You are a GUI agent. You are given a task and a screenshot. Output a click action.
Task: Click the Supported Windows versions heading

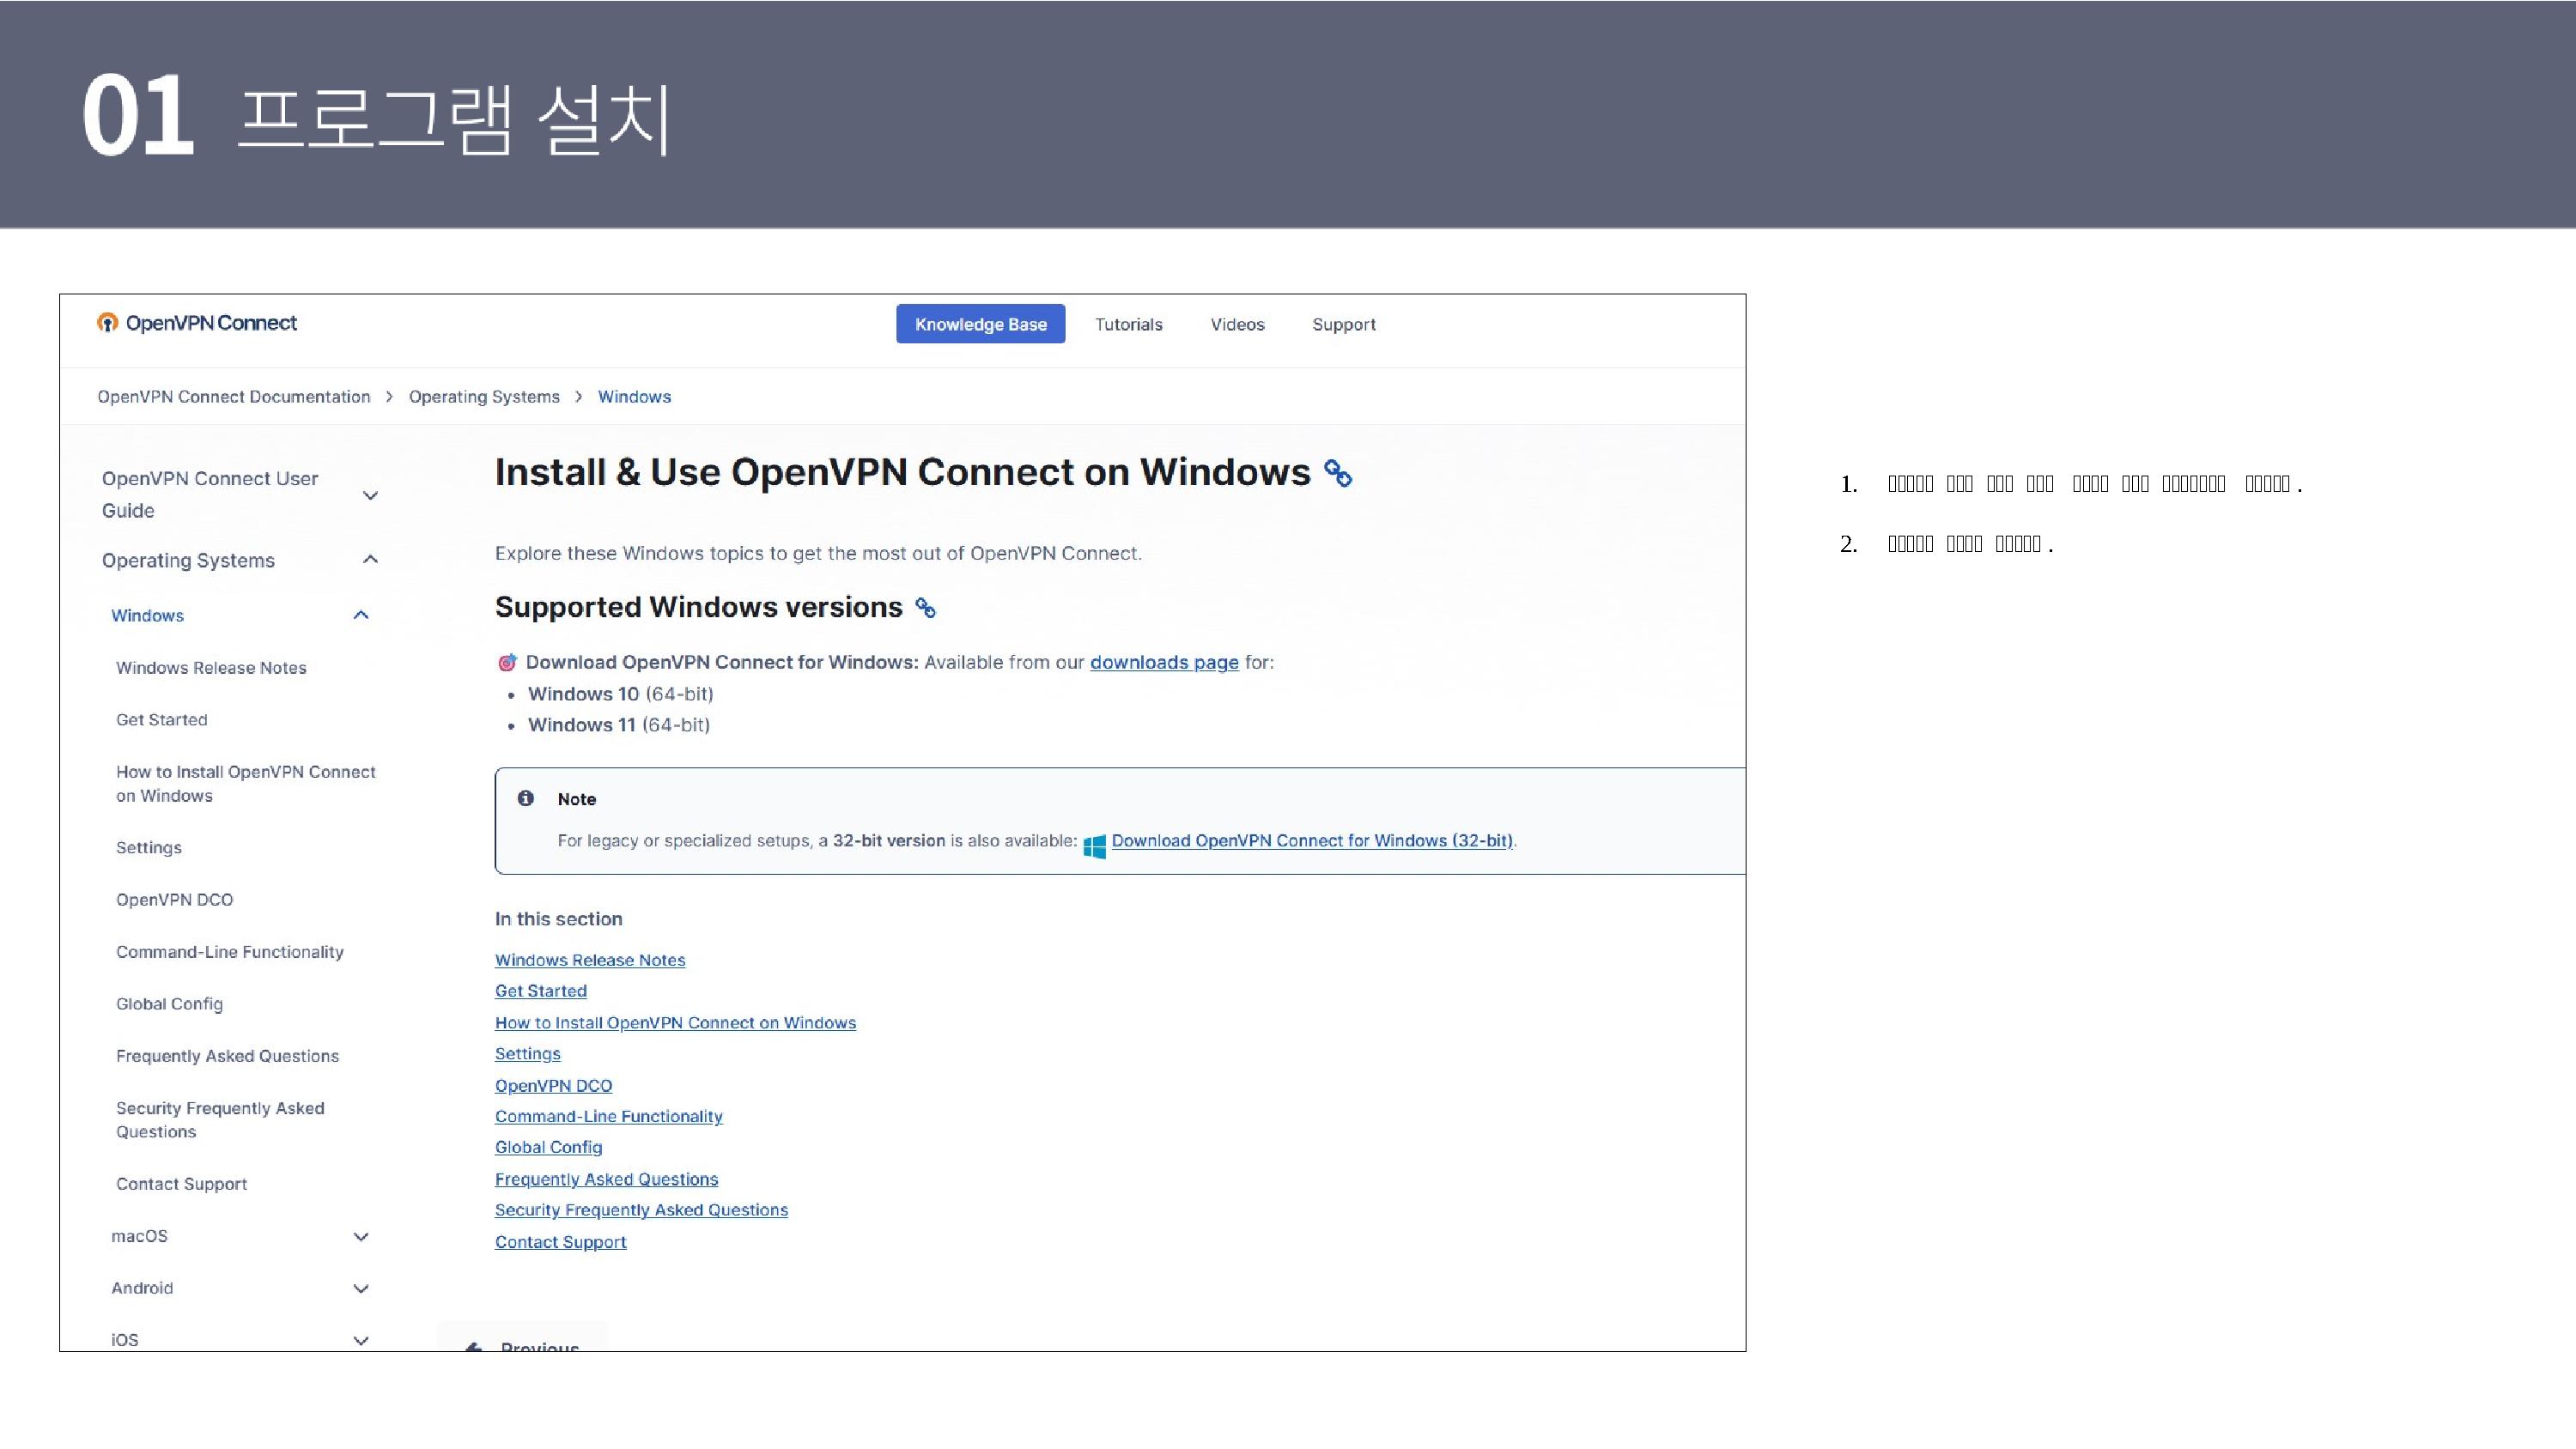coord(698,607)
